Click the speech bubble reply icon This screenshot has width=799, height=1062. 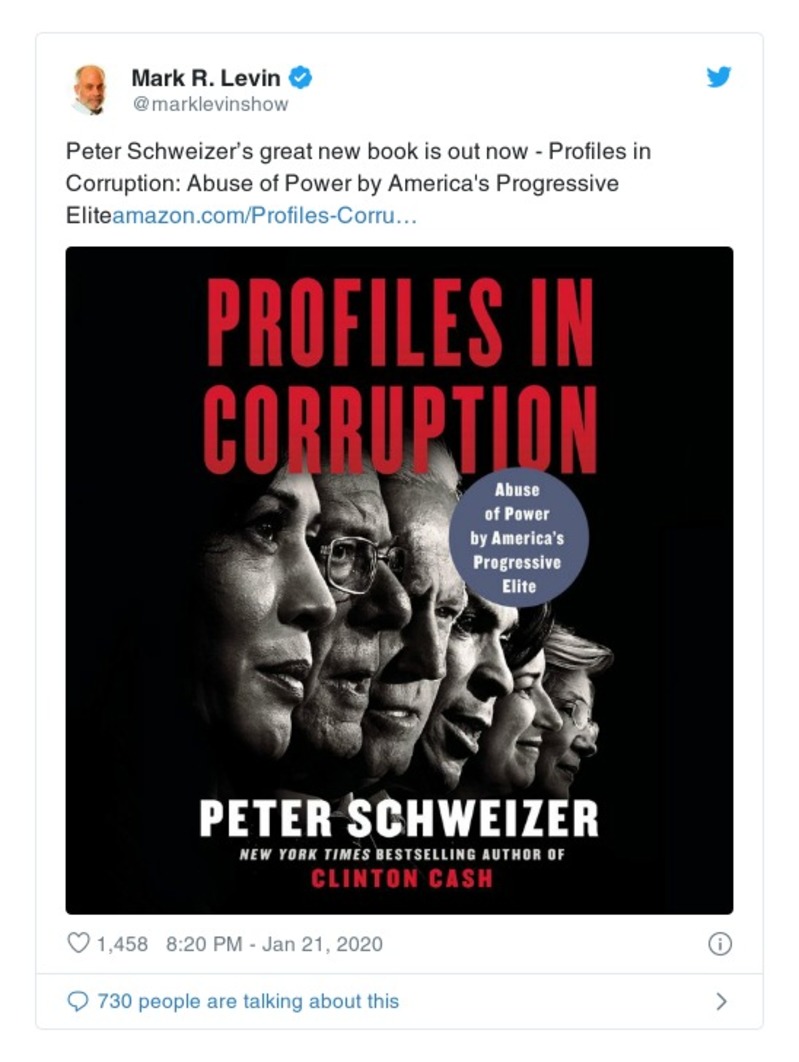(78, 1001)
